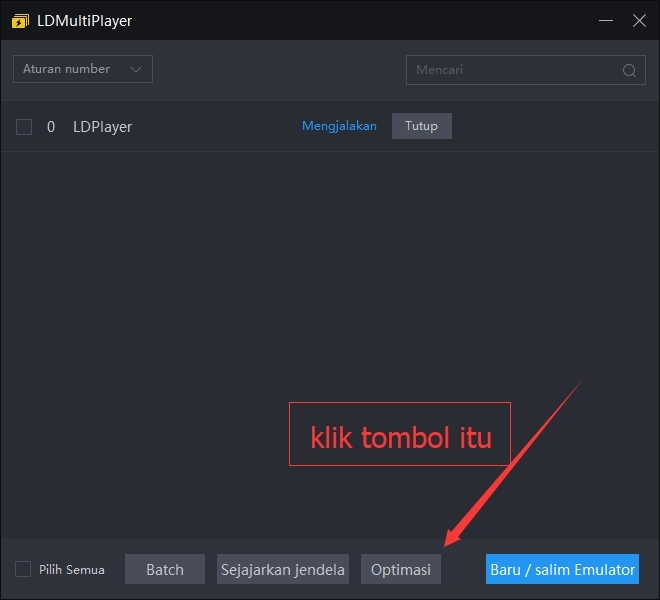Close the LDMultiPlayer window
This screenshot has width=660, height=600.
(639, 20)
